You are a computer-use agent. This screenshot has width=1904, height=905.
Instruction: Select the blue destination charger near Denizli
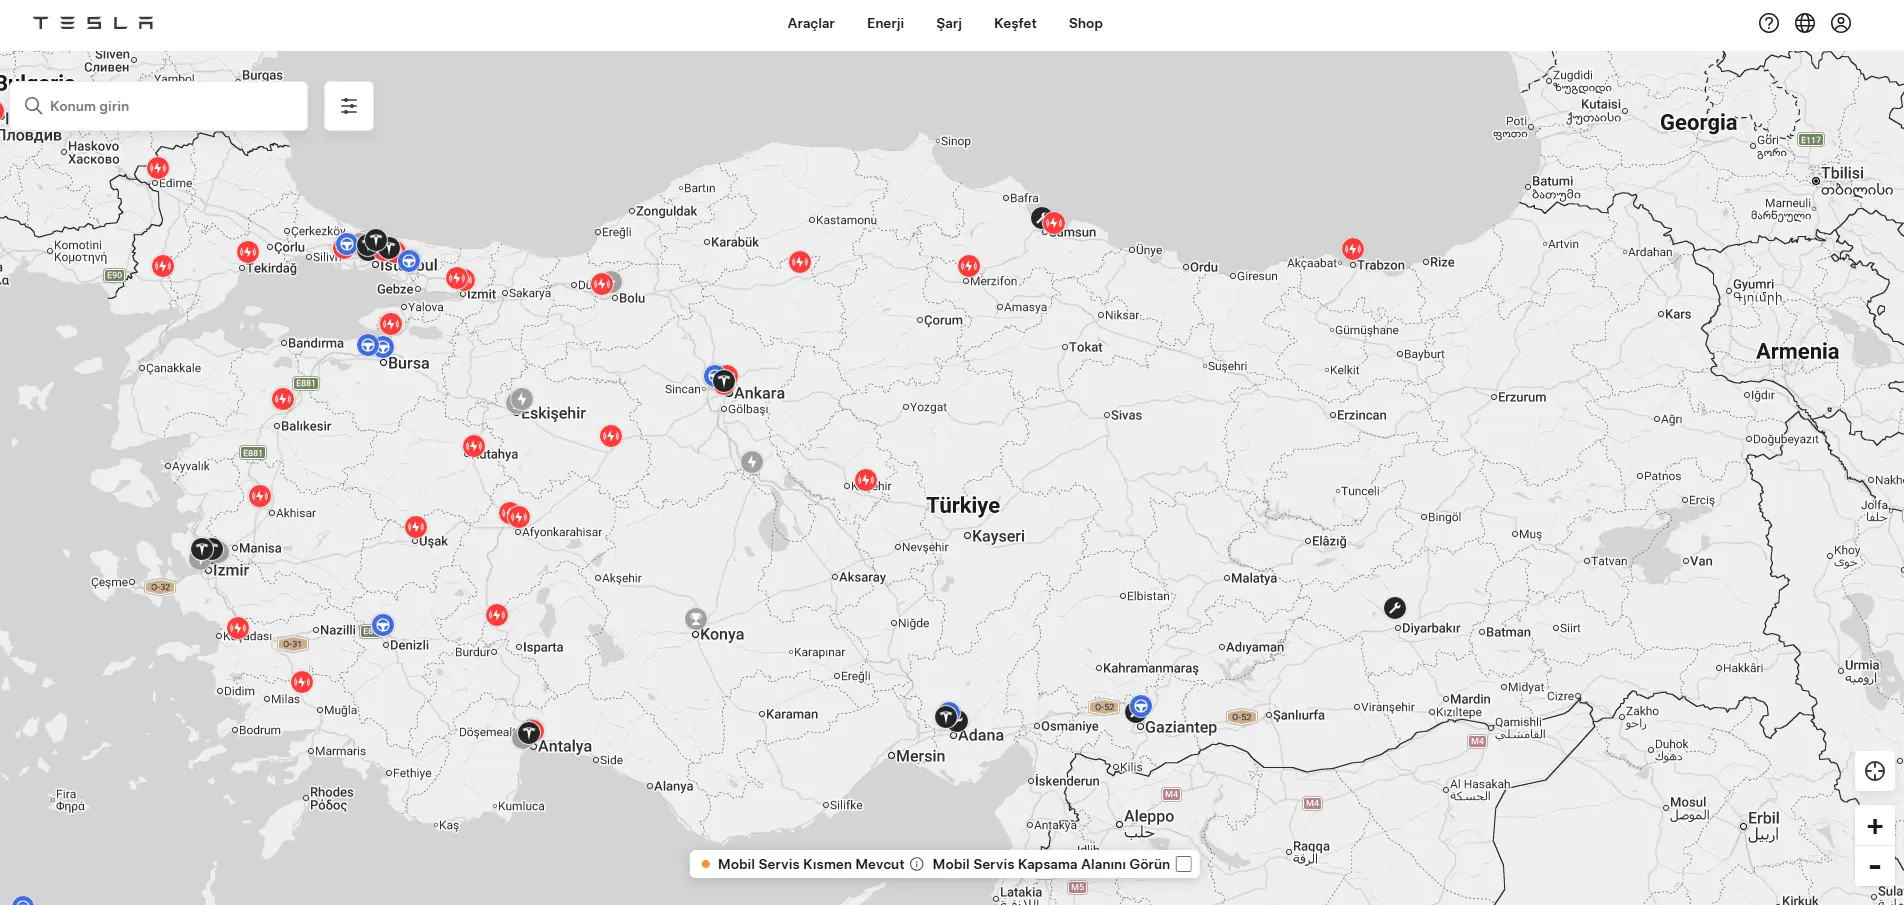coord(383,625)
